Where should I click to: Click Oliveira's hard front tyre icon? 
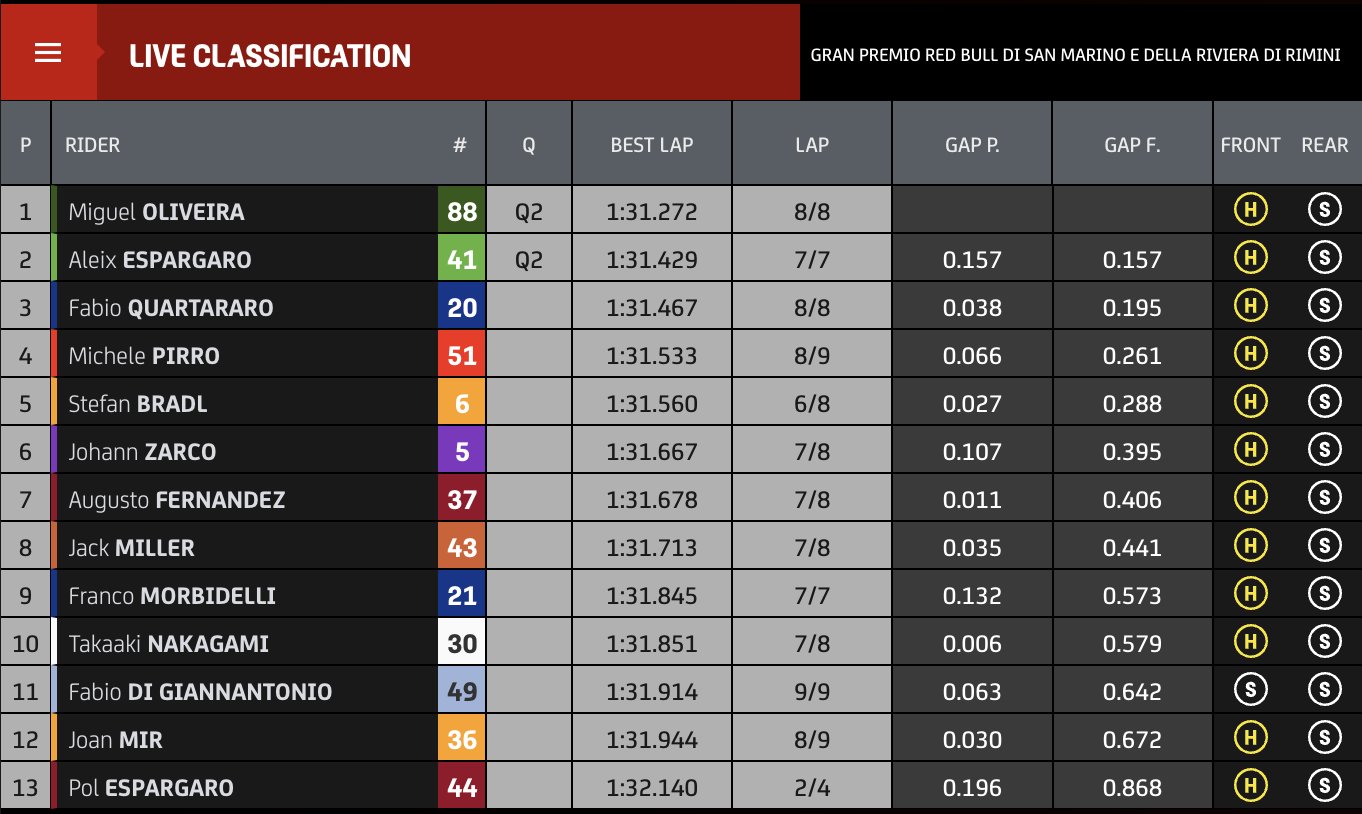[1249, 210]
